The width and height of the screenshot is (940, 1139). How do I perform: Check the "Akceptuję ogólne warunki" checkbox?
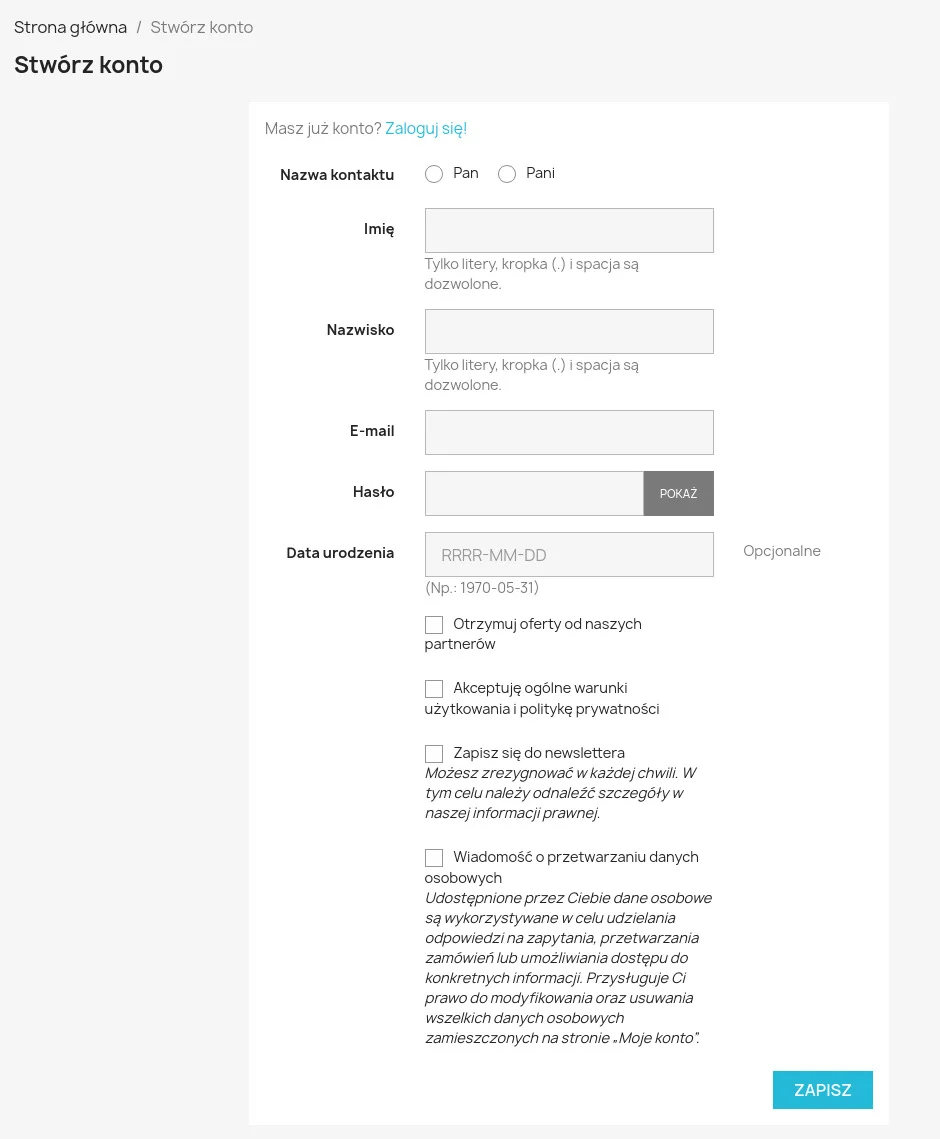pyautogui.click(x=434, y=688)
